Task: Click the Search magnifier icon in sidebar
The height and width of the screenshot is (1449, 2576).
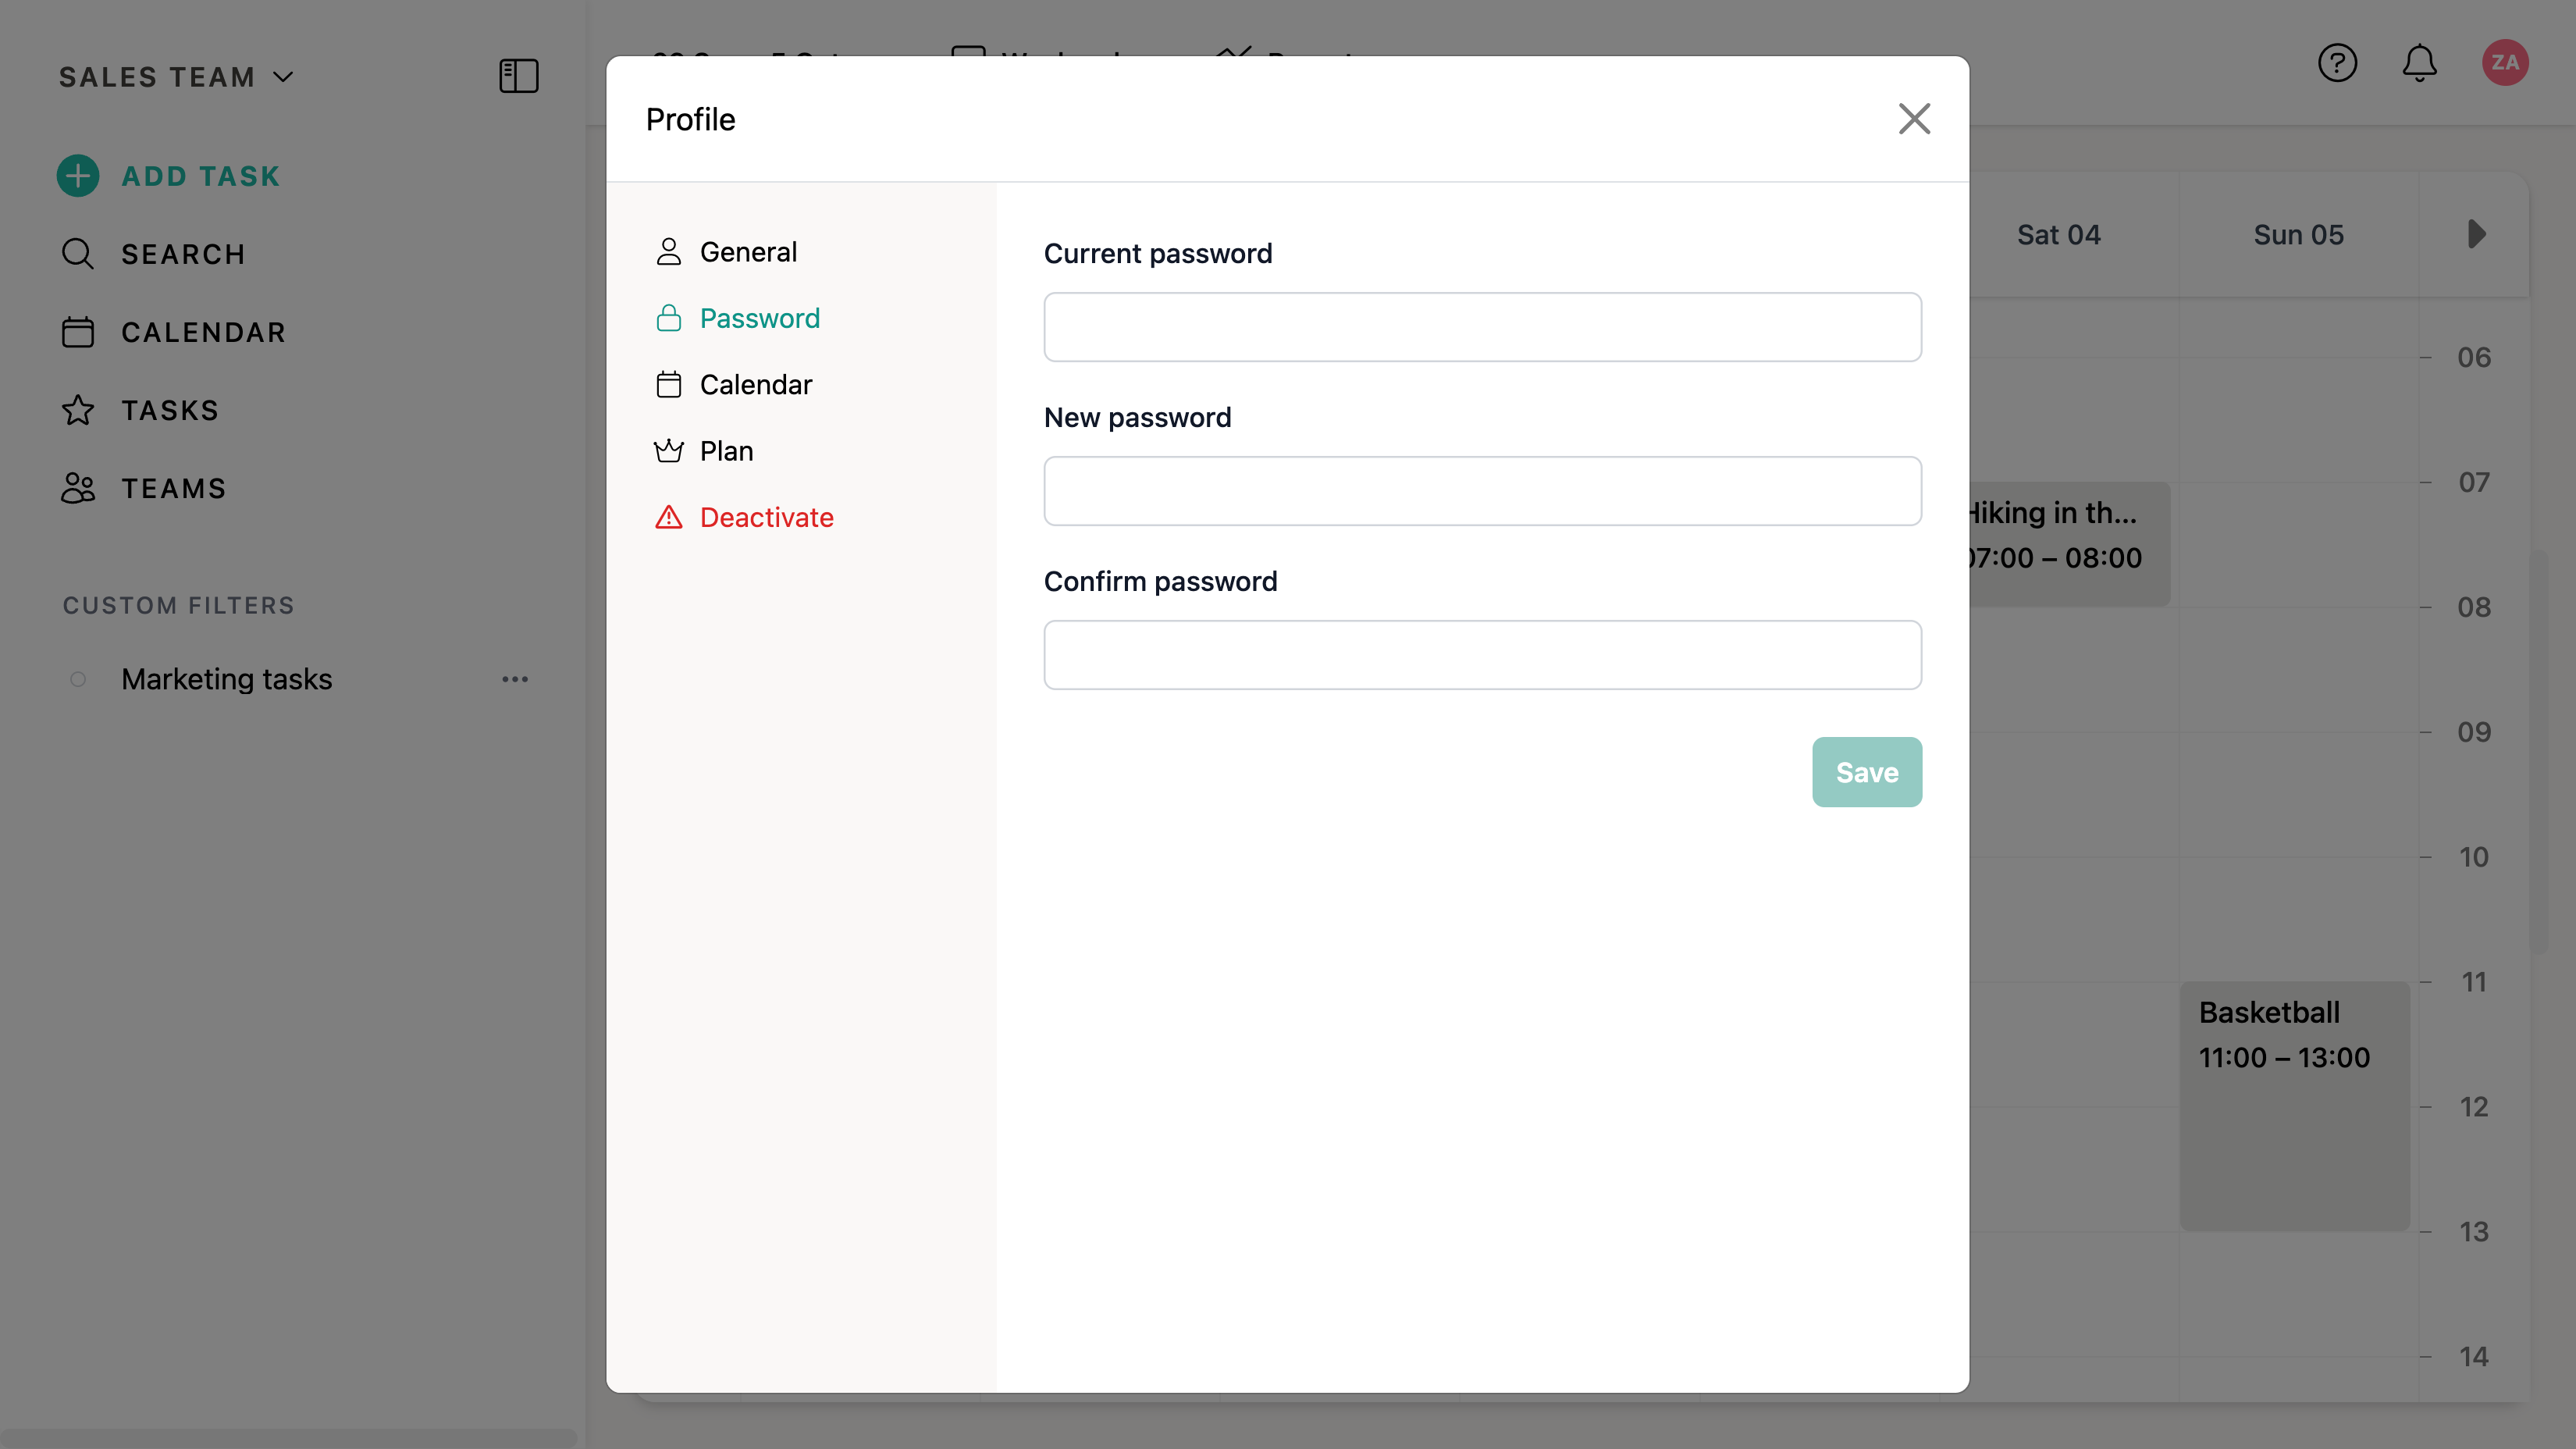Action: tap(78, 254)
